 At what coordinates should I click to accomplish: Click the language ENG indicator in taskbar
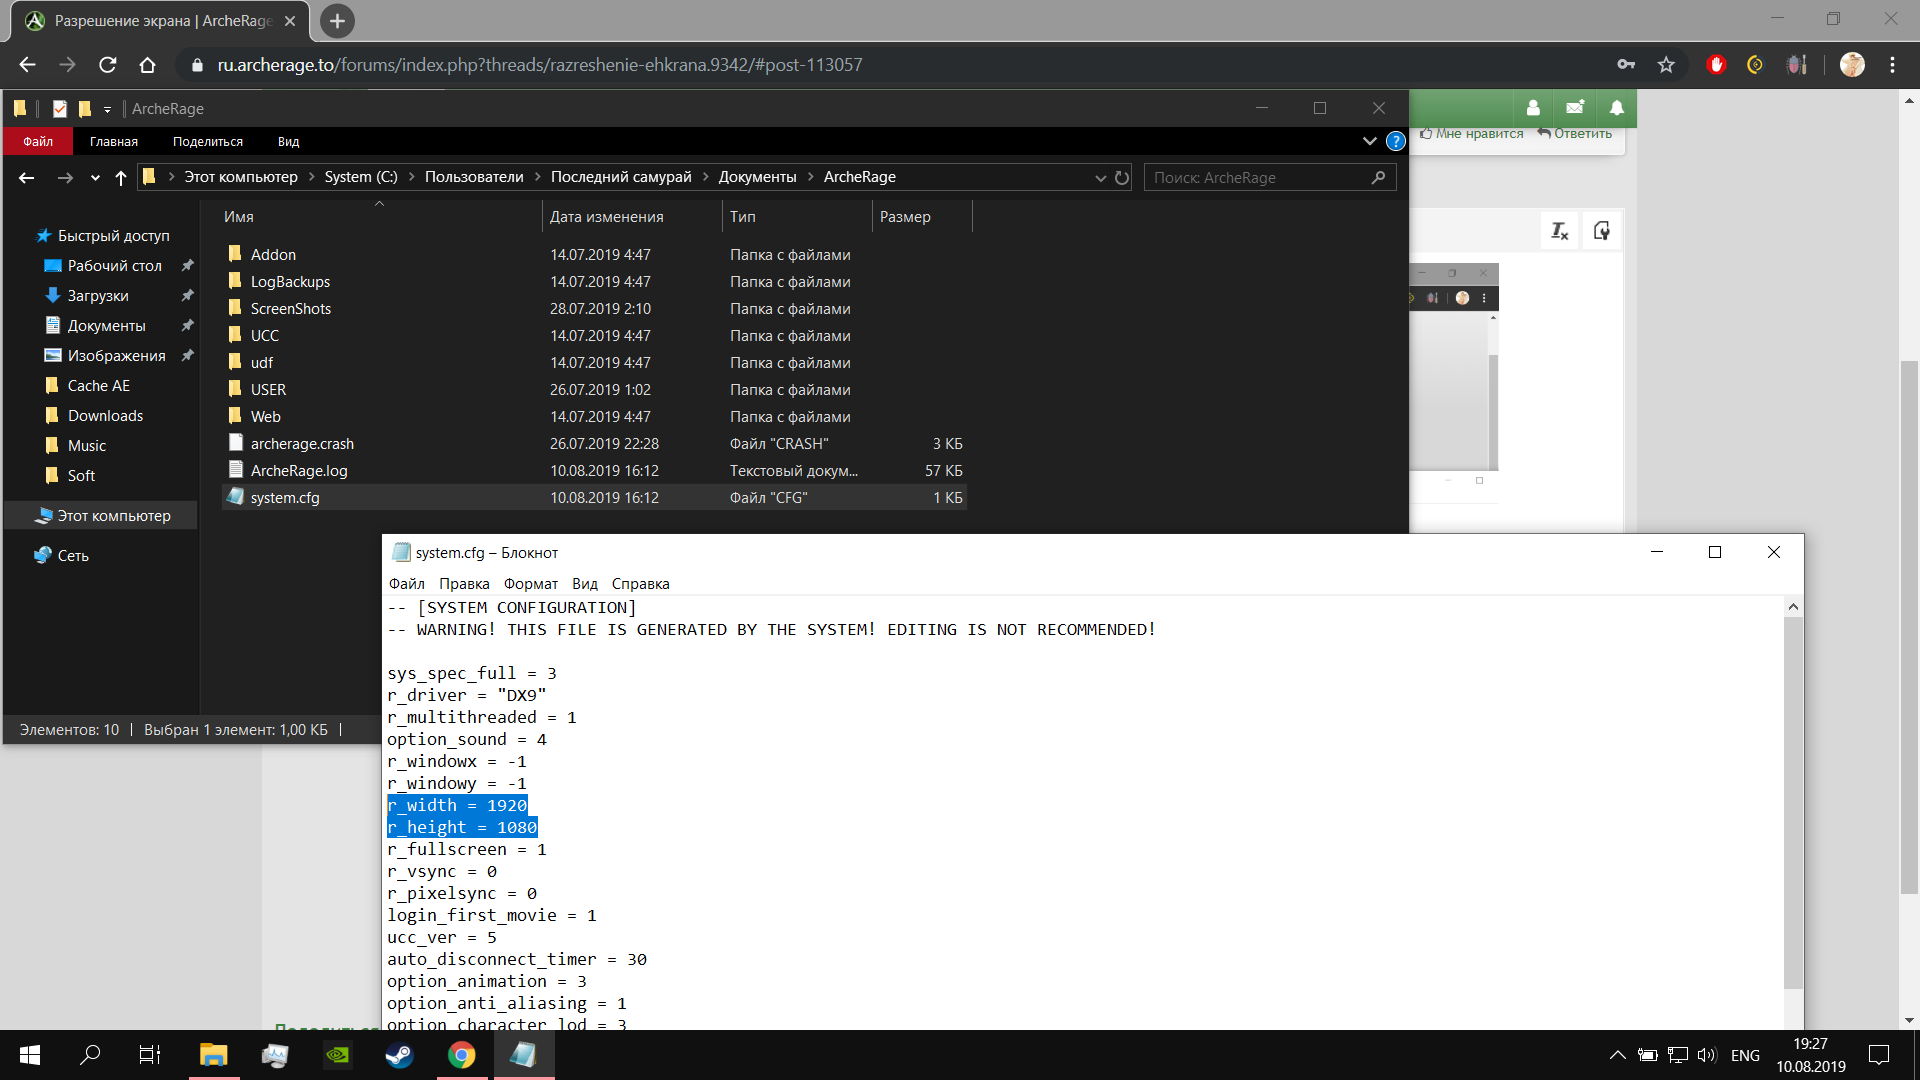(1746, 1054)
